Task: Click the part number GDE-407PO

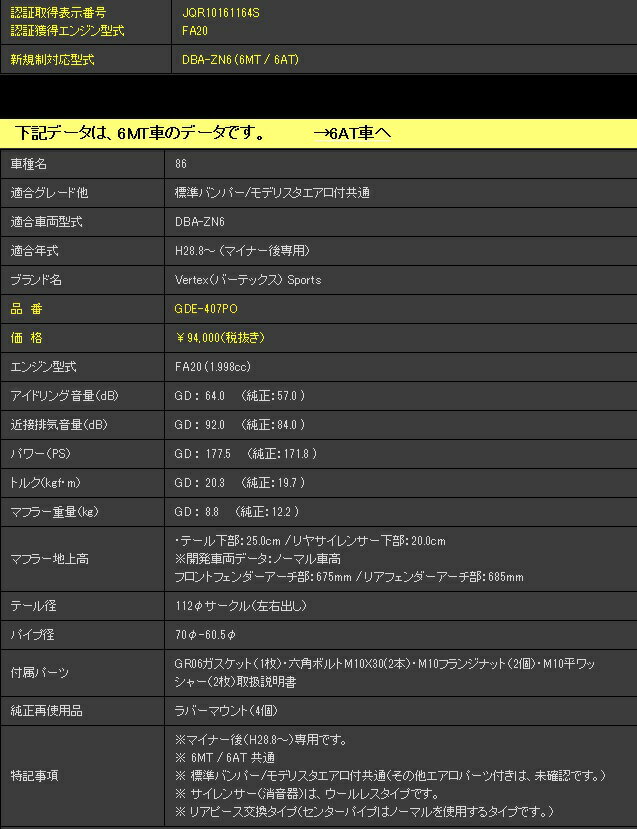Action: pyautogui.click(x=206, y=309)
